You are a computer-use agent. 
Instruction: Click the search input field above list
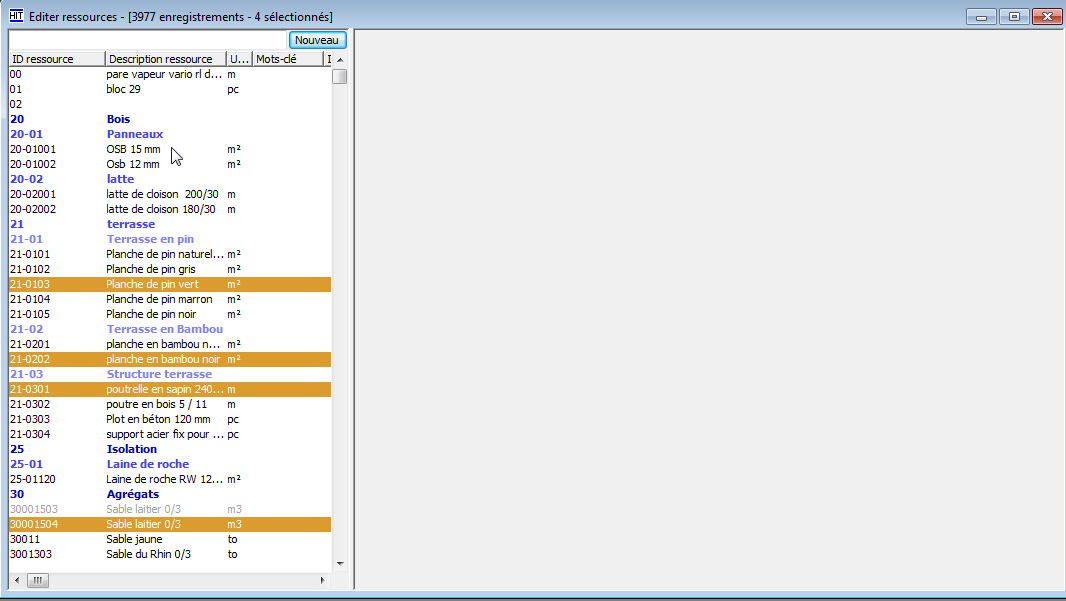(x=148, y=40)
